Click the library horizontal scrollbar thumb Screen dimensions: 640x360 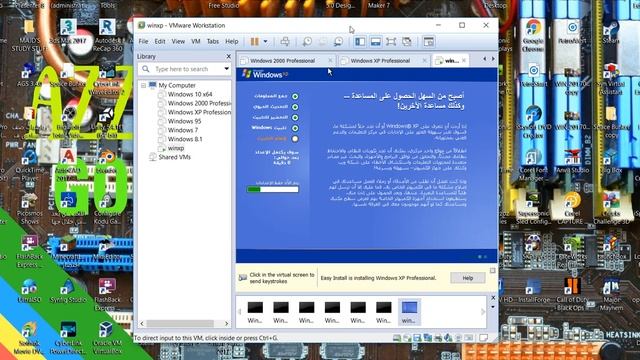click(x=180, y=324)
